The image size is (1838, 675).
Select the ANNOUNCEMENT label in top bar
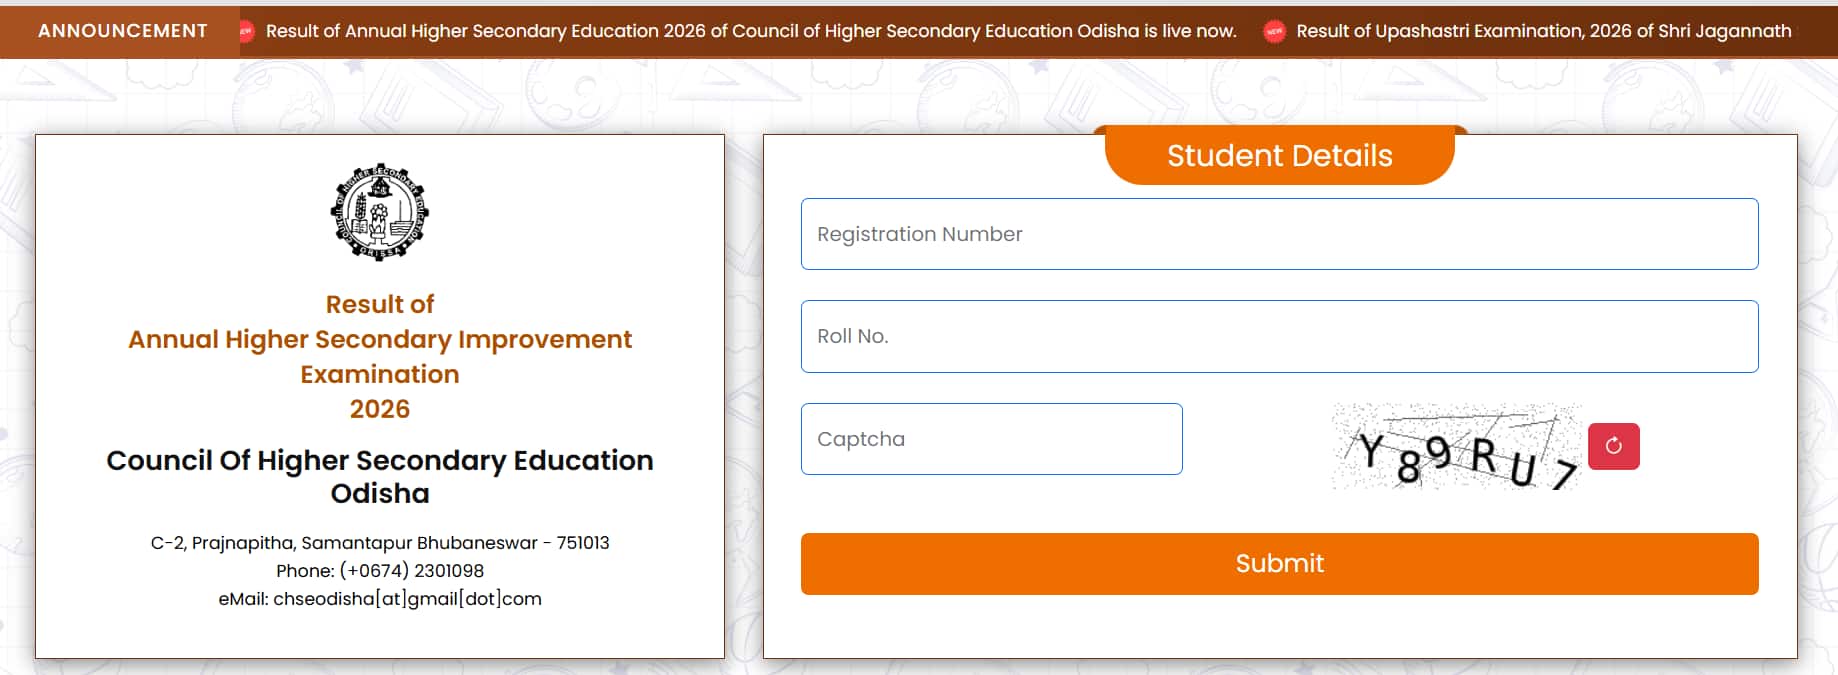(123, 31)
